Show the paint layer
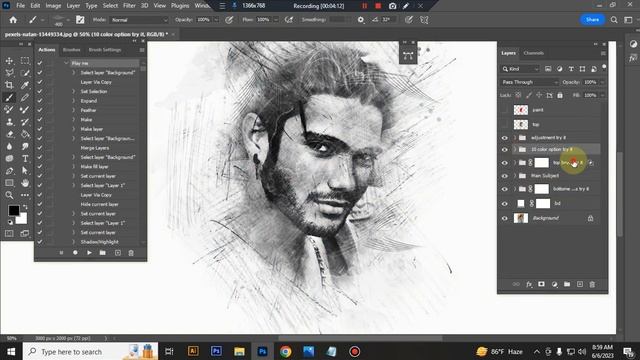Viewport: 640px width, 360px height. pos(504,110)
